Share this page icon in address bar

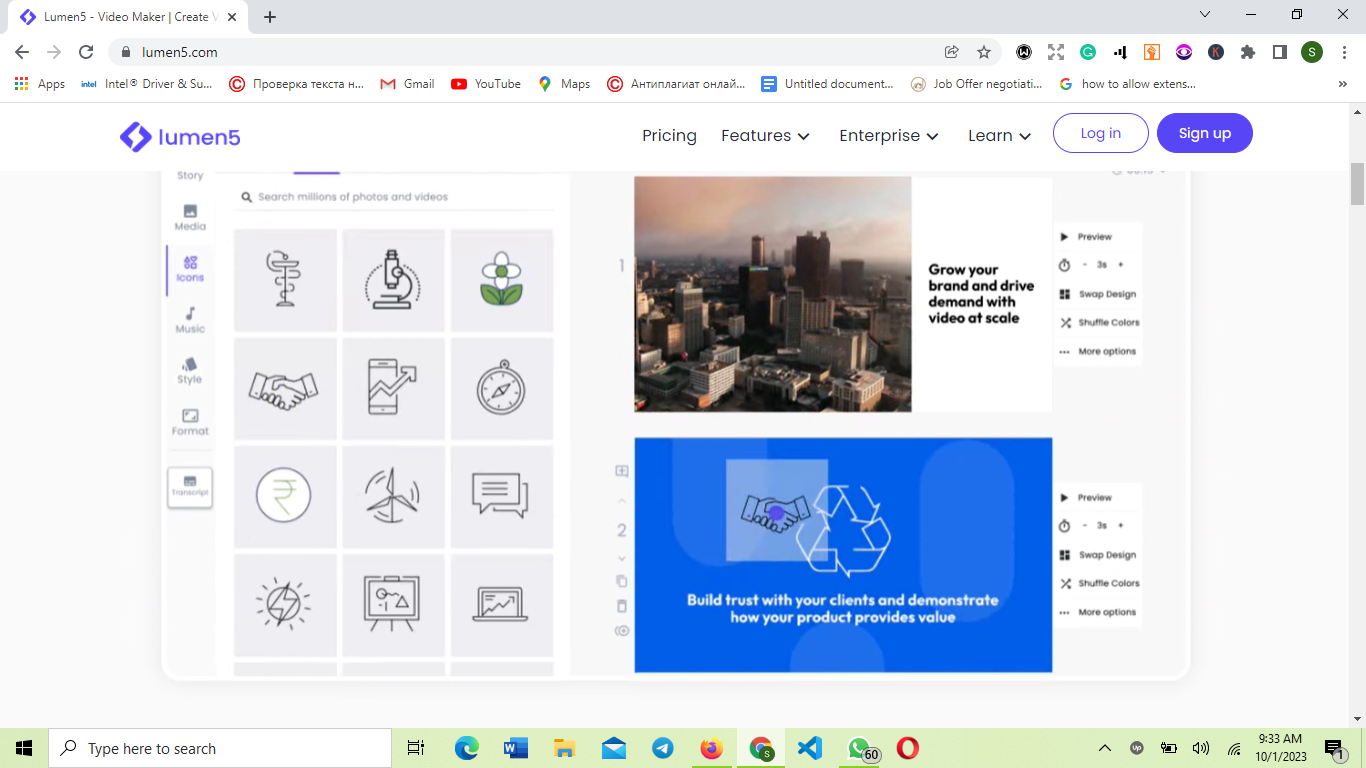[952, 52]
